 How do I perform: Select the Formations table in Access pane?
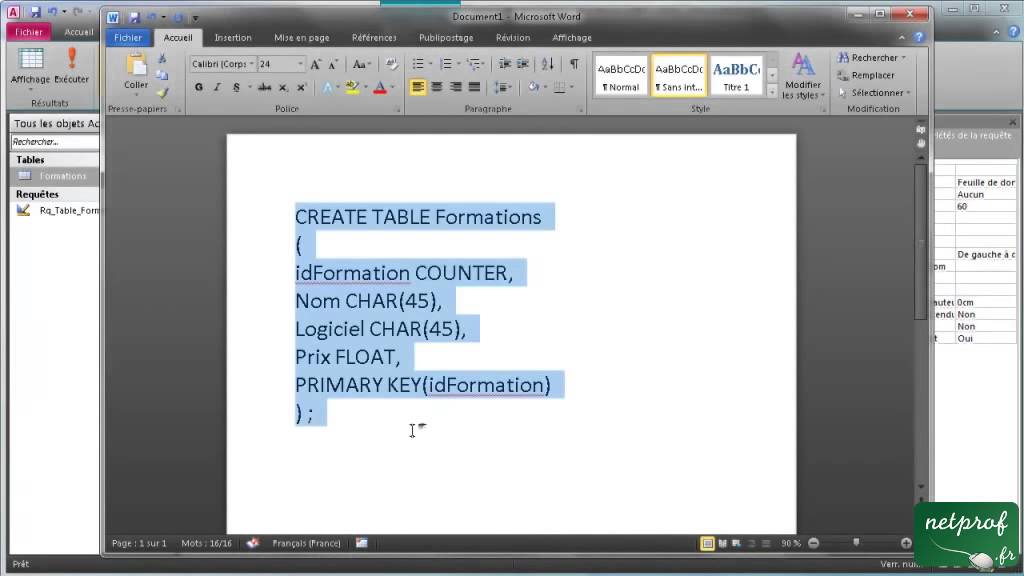(x=55, y=176)
